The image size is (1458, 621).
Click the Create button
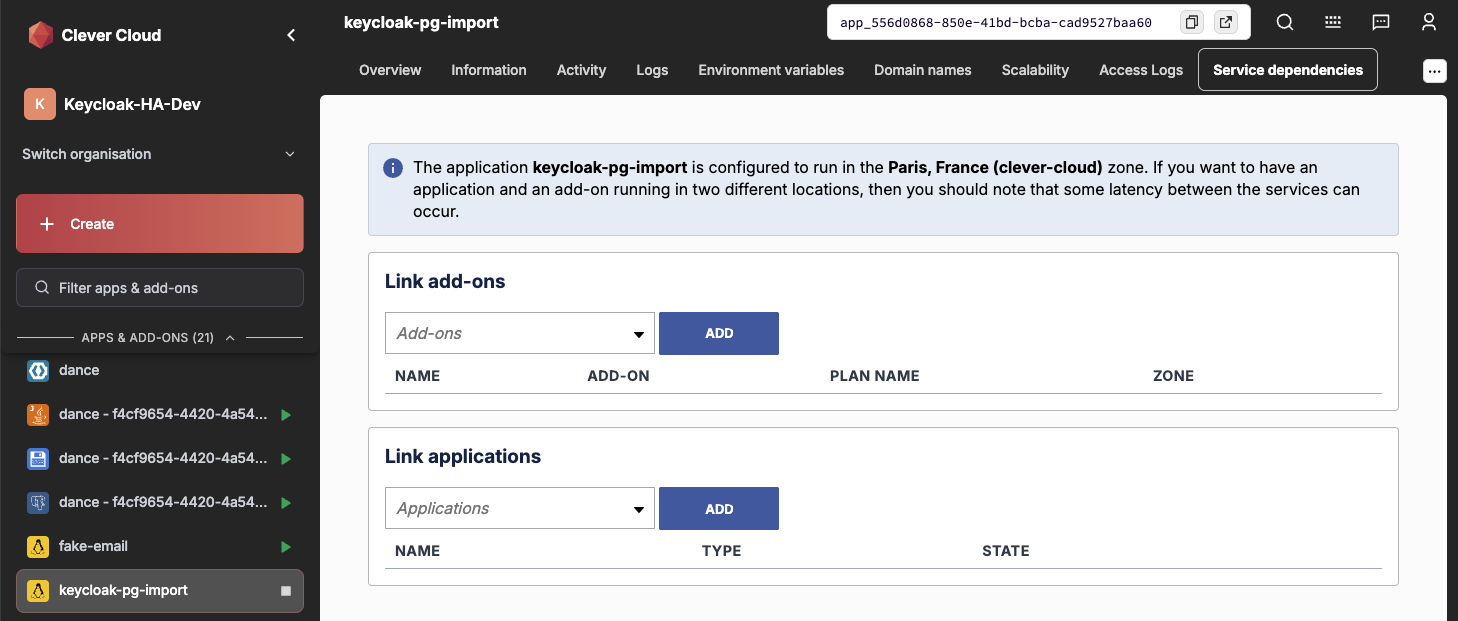click(x=160, y=224)
